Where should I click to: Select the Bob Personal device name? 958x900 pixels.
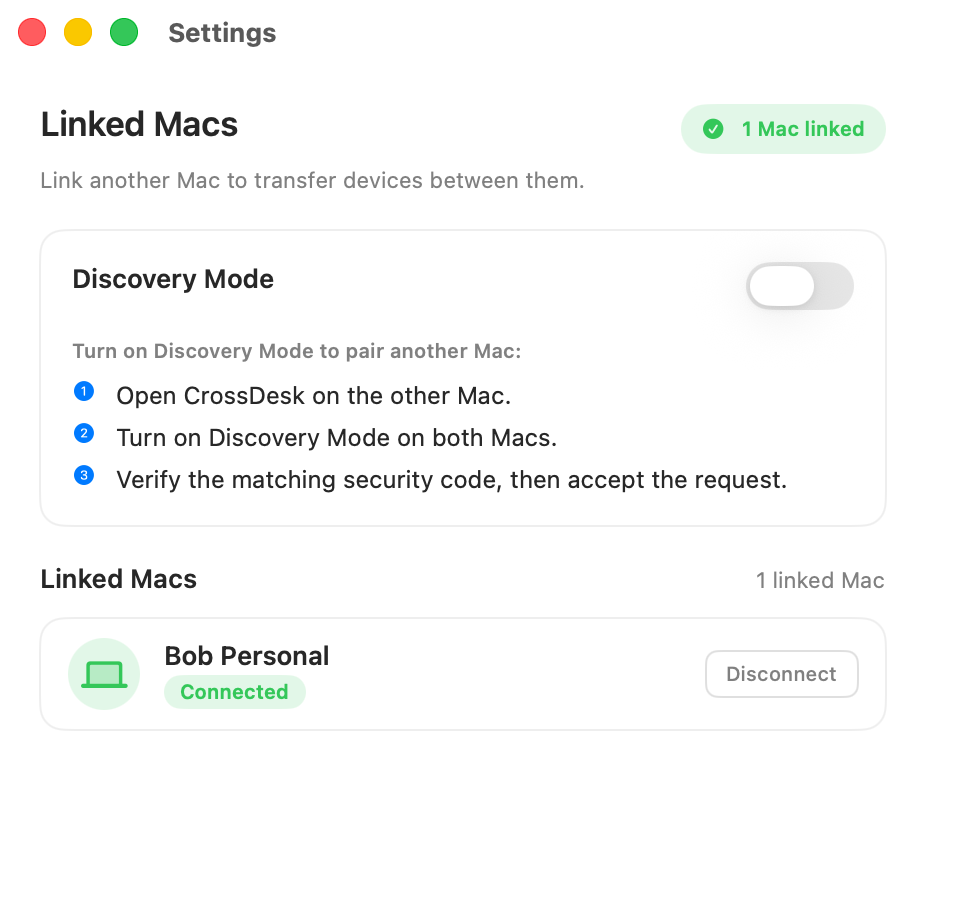[247, 656]
